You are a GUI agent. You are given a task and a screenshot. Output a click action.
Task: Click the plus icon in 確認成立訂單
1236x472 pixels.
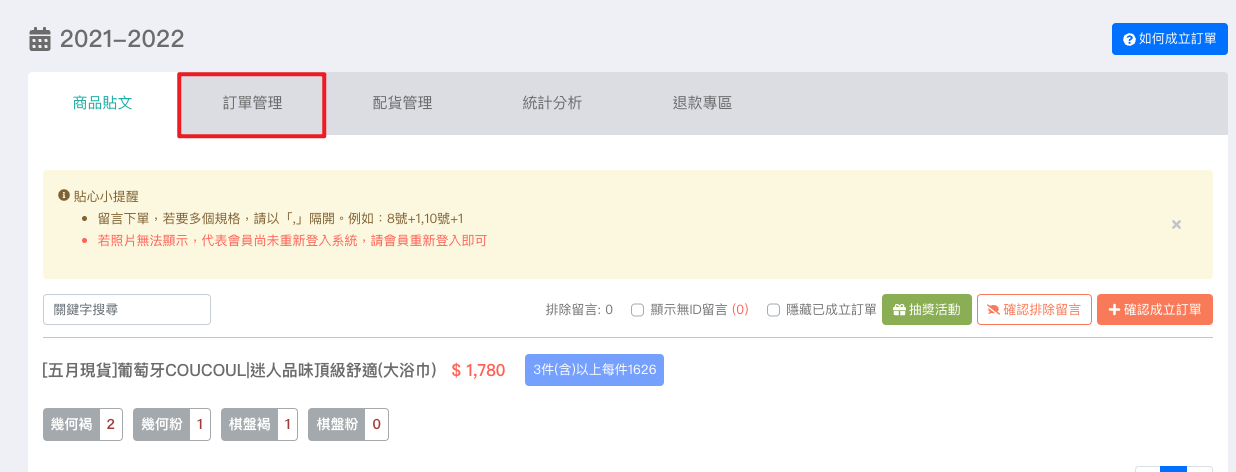1114,310
